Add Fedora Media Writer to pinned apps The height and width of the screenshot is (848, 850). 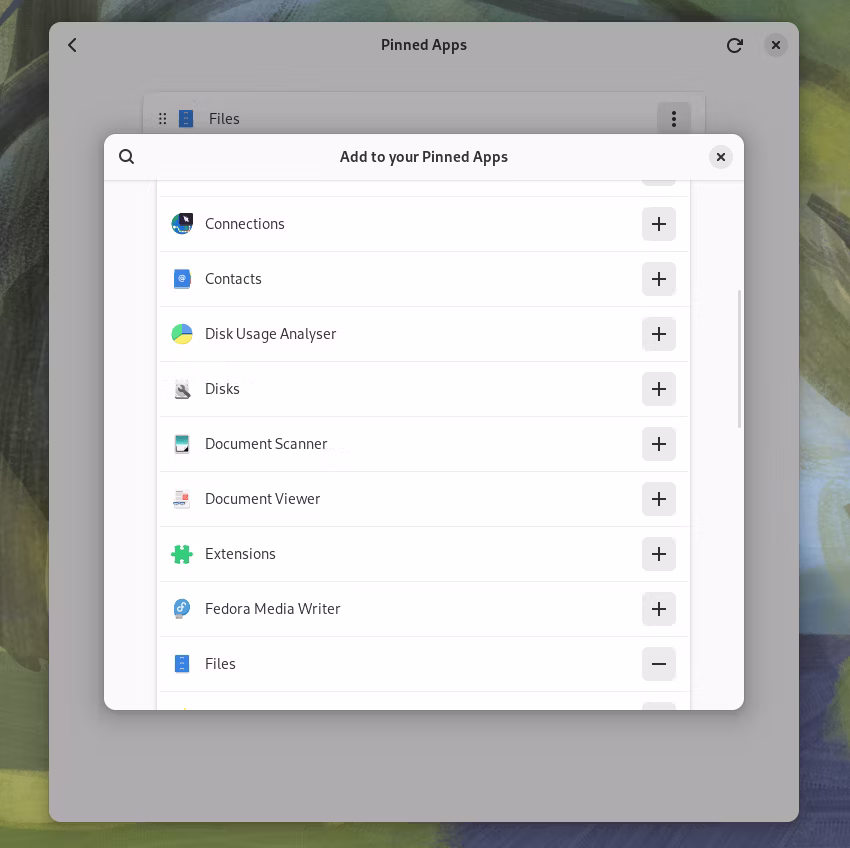(x=658, y=609)
